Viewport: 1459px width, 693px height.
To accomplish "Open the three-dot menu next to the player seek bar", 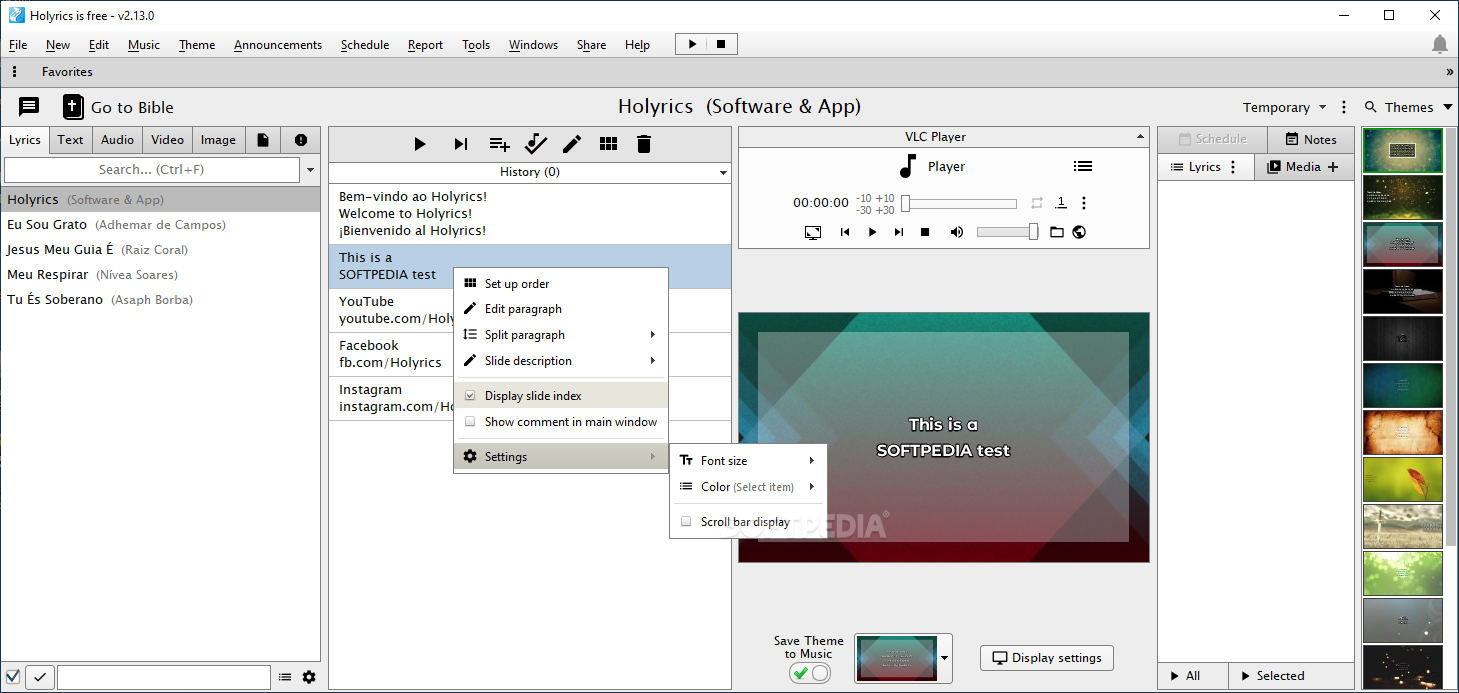I will [1084, 203].
